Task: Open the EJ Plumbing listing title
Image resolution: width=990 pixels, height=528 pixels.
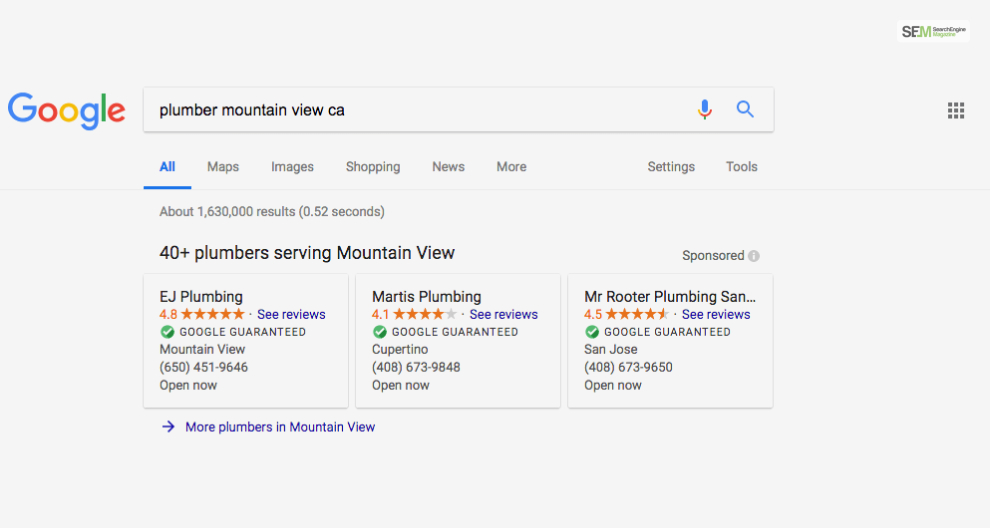Action: (201, 297)
